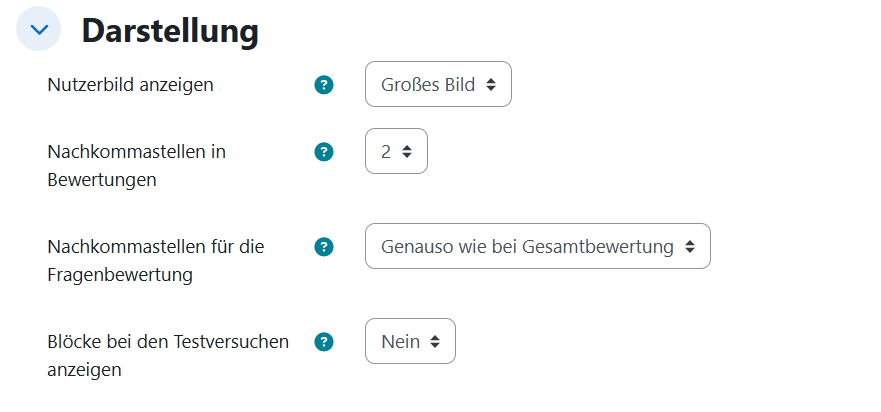
Task: Show help for Blöcke bei den Testversuchen
Action: [x=323, y=342]
